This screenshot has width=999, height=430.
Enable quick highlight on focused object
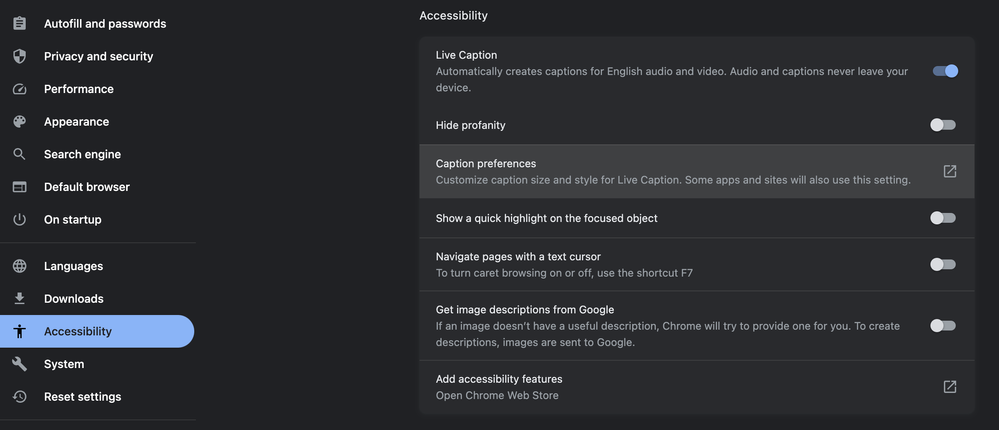[943, 218]
